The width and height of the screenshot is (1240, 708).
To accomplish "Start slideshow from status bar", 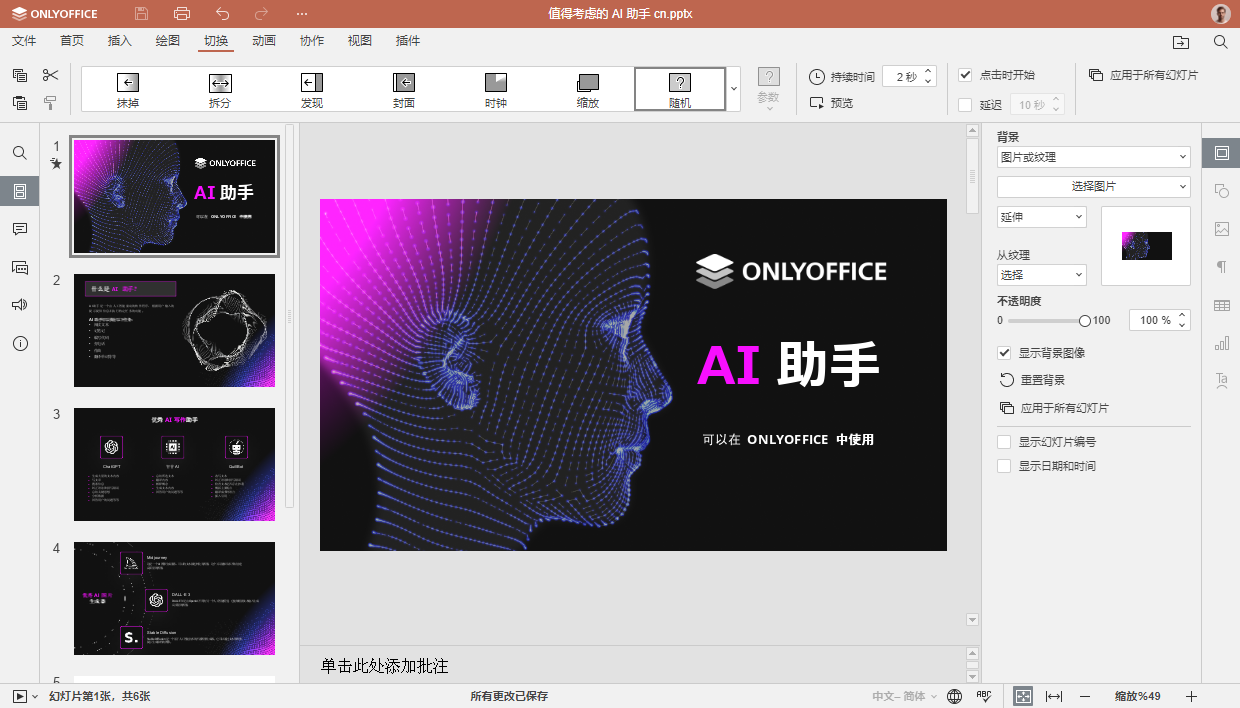I will (20, 696).
